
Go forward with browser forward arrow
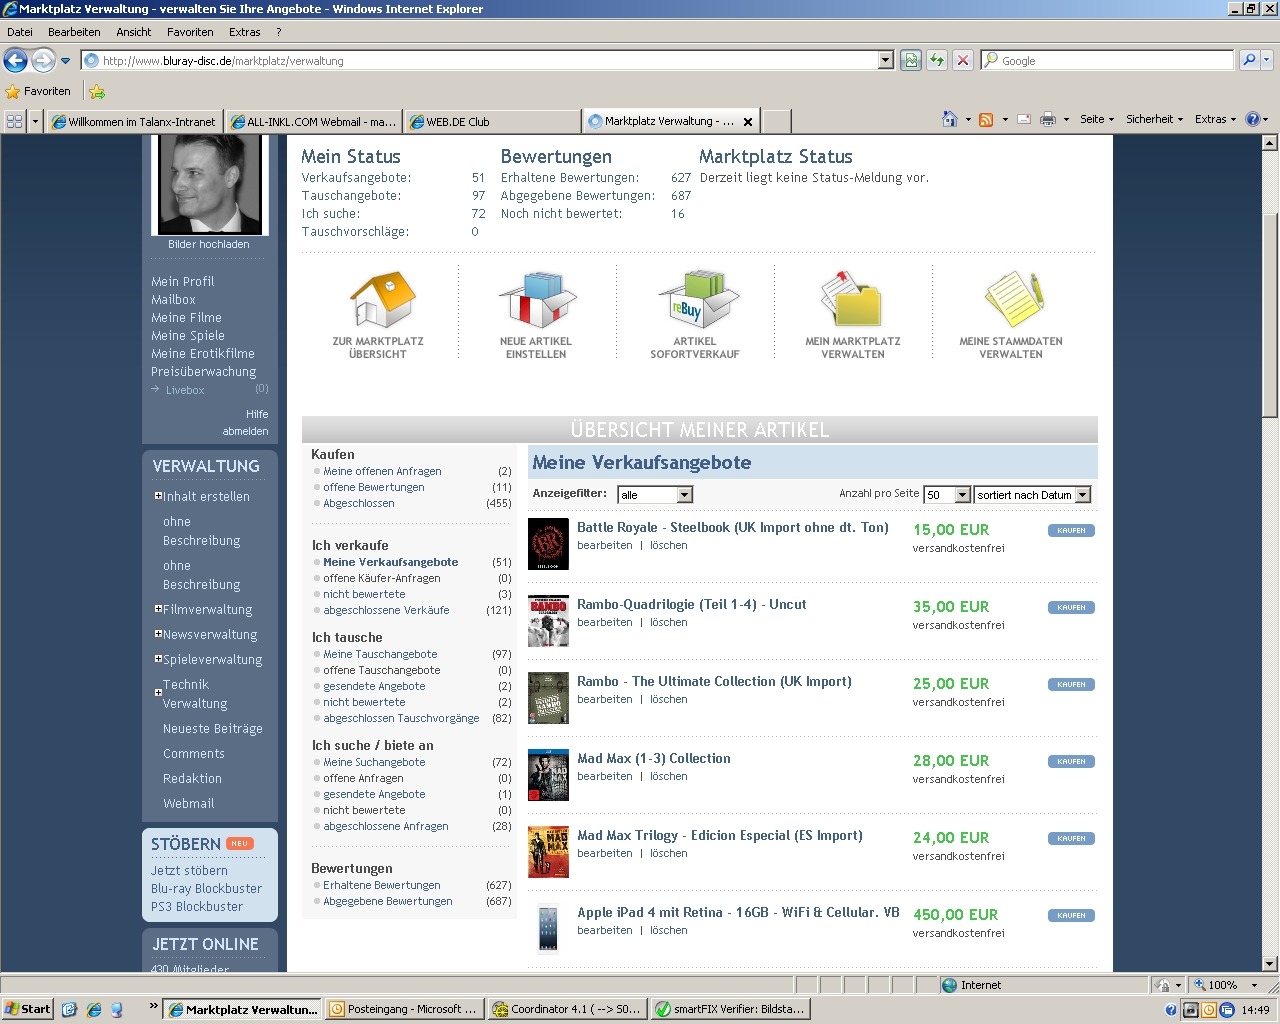click(43, 60)
